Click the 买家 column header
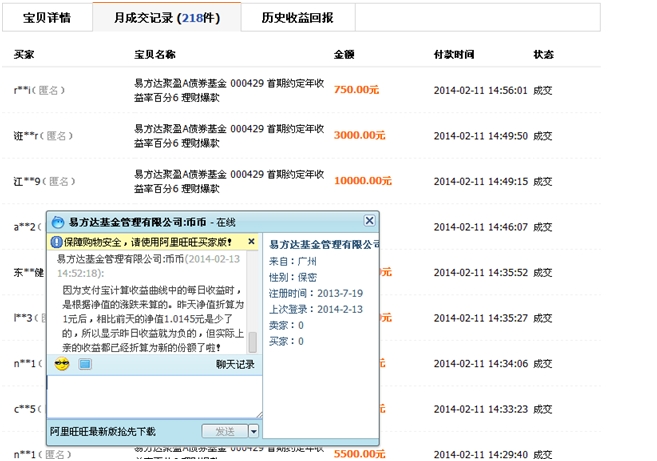 [24, 53]
